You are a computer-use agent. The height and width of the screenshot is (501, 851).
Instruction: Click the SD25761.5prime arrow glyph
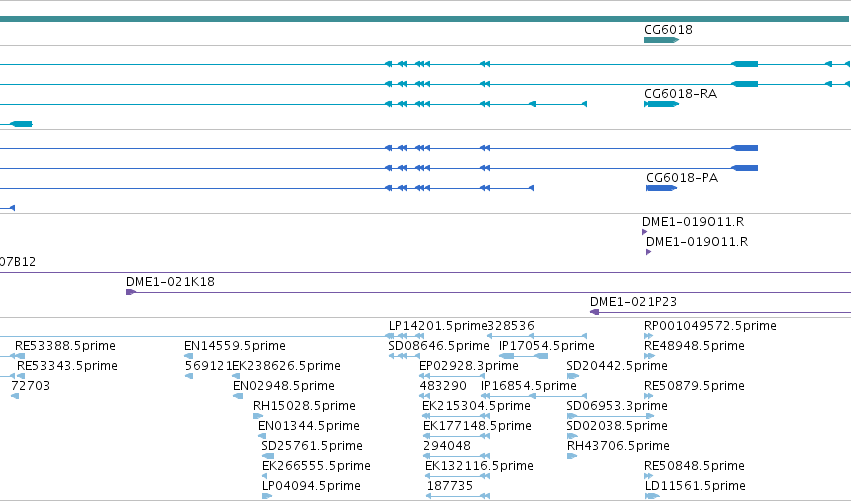pyautogui.click(x=268, y=457)
